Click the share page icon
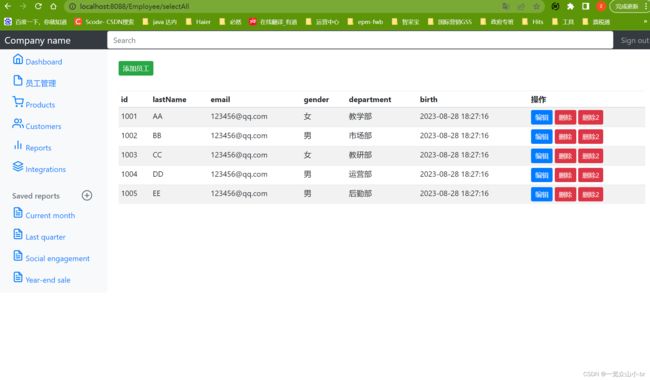This screenshot has height=380, width=650. click(521, 6)
